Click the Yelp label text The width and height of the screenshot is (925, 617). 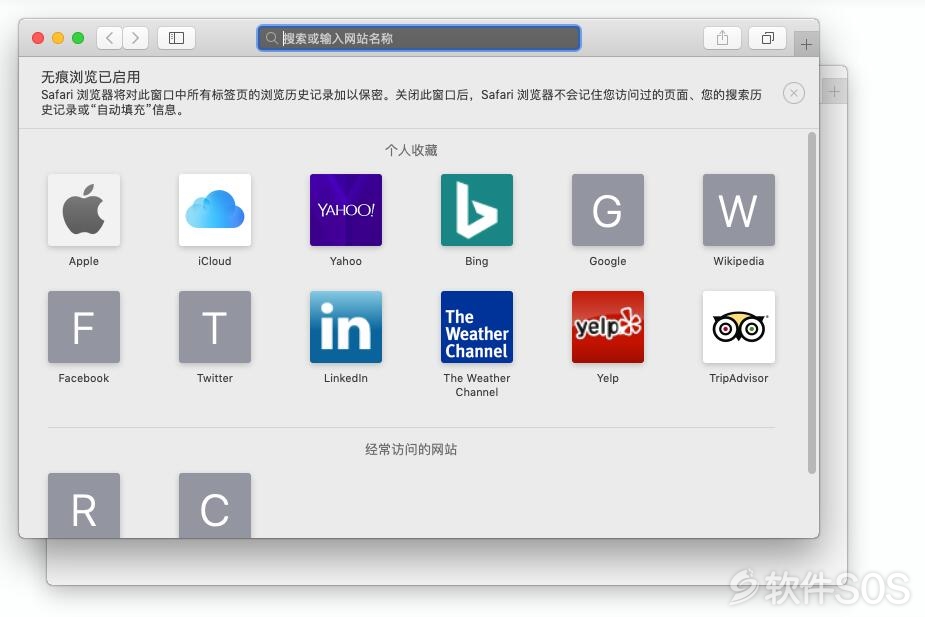(x=608, y=378)
